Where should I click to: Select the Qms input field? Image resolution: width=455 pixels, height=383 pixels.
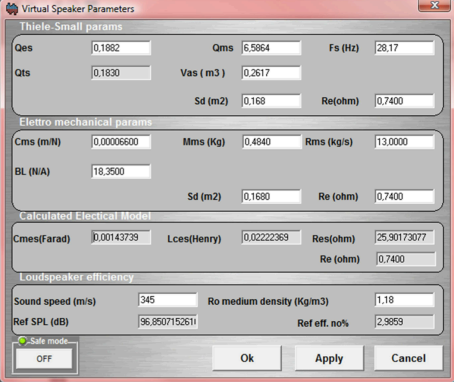tap(271, 48)
